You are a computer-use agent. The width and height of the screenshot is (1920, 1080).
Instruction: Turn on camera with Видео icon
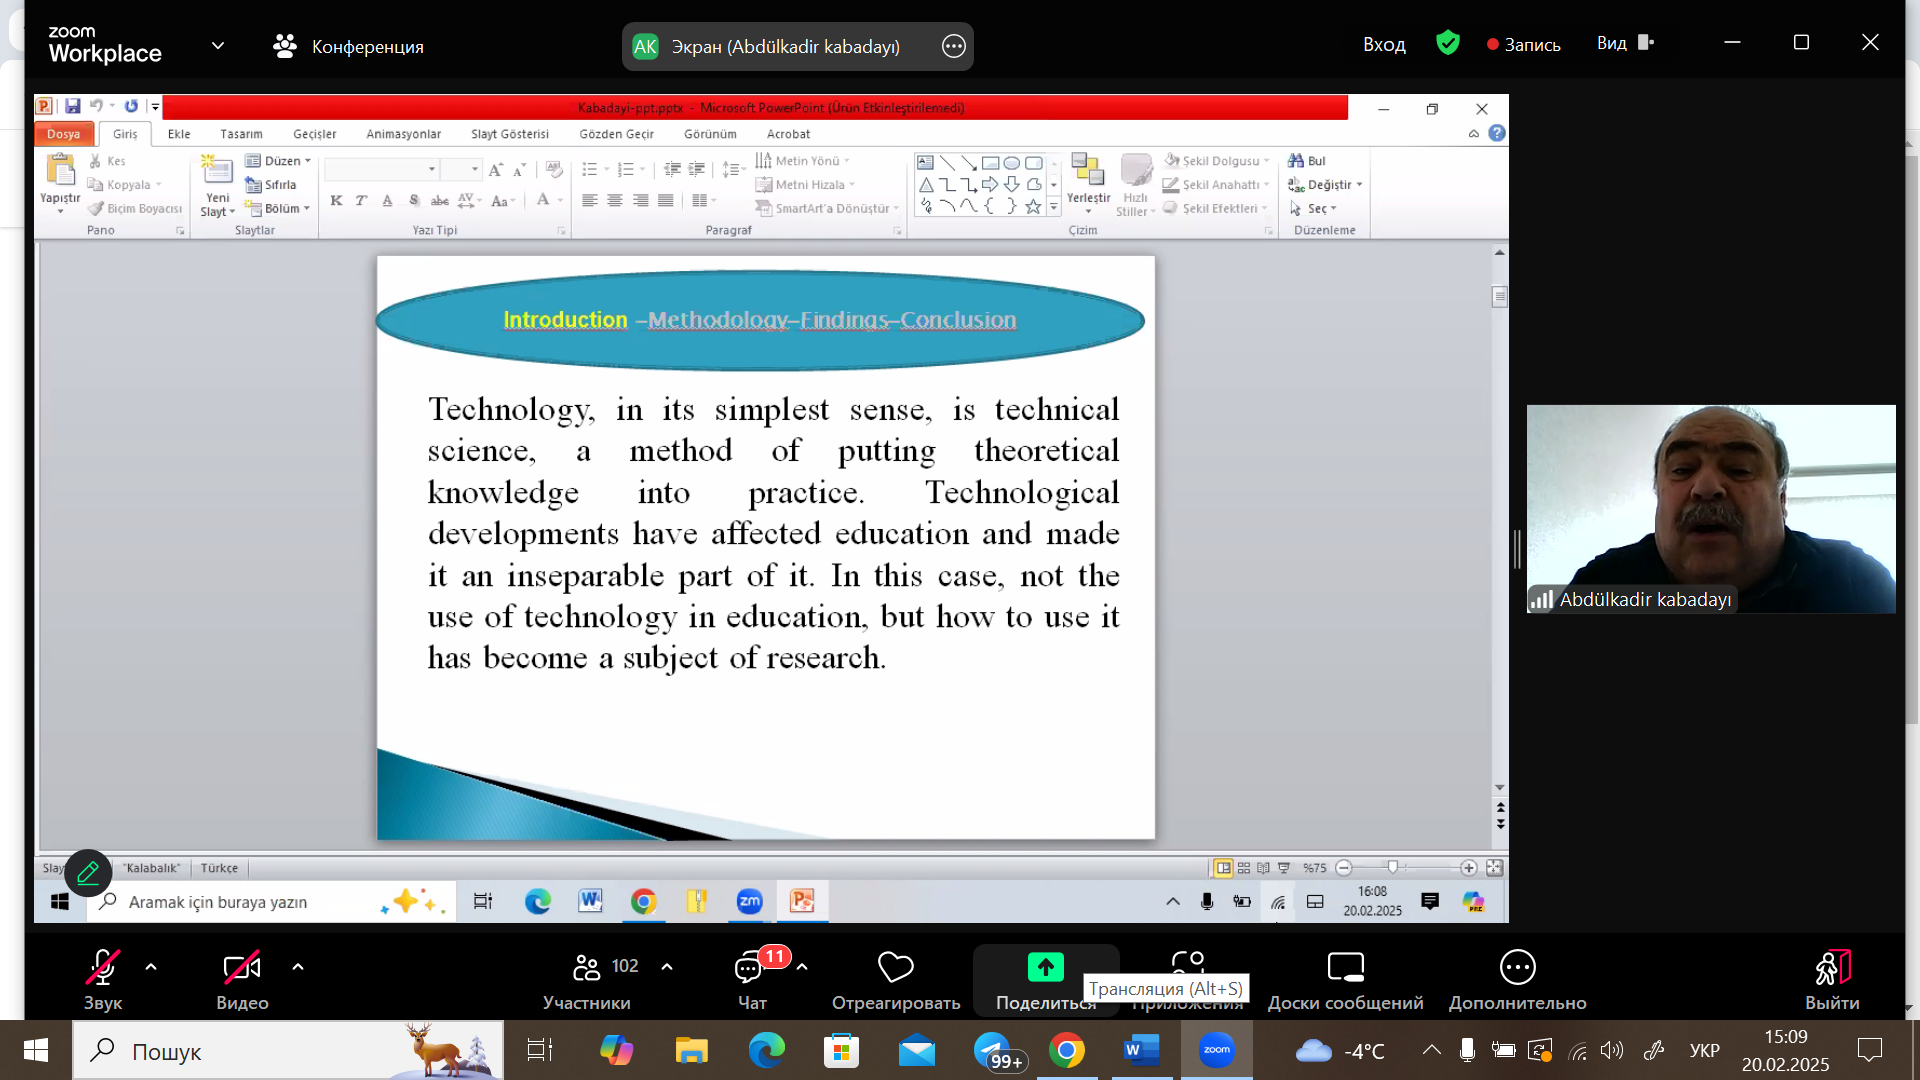click(242, 968)
